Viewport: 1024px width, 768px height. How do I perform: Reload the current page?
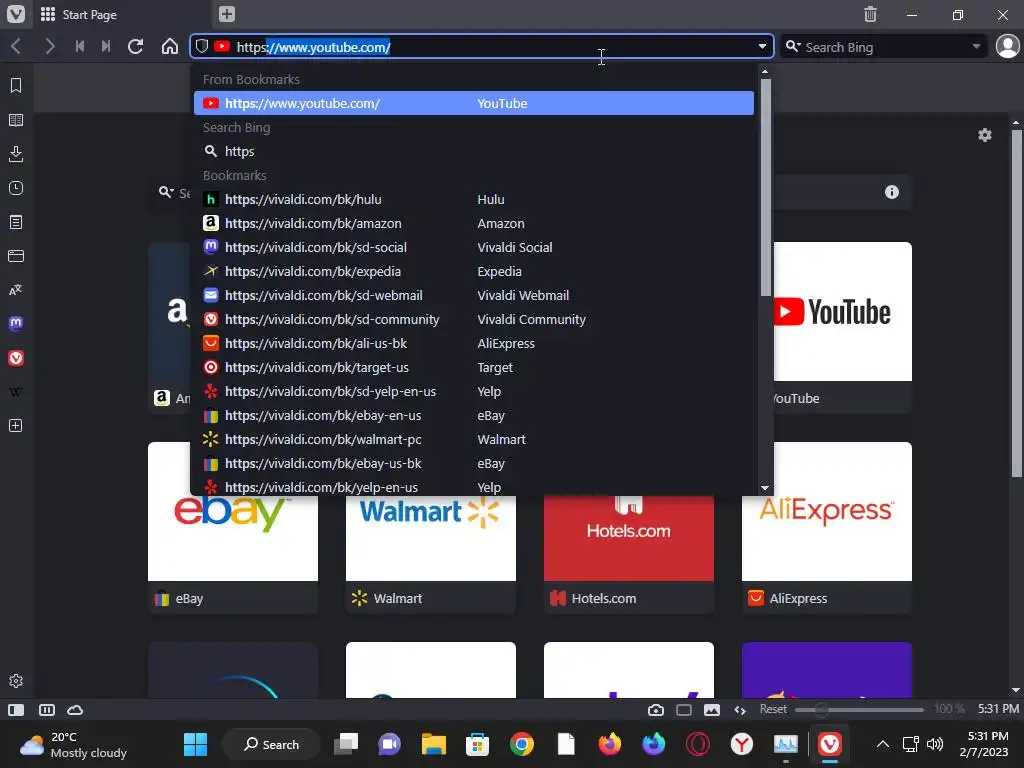click(136, 46)
